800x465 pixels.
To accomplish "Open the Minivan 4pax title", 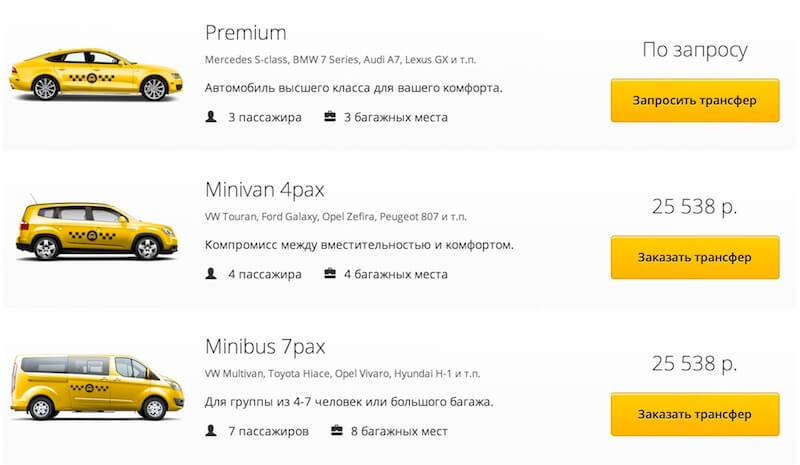I will coord(265,190).
